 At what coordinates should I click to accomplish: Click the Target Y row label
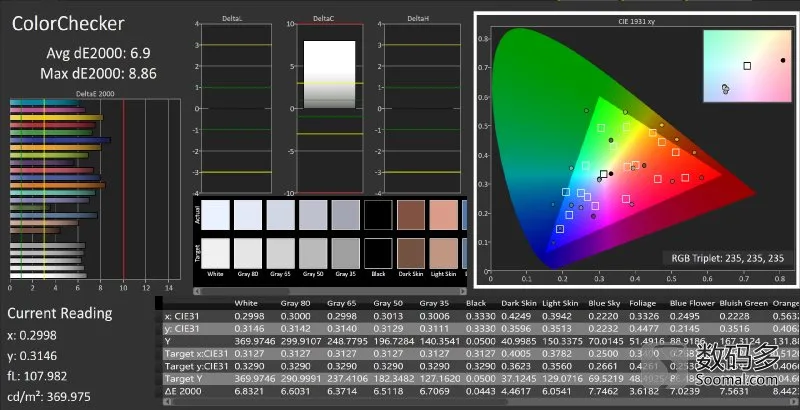(x=180, y=378)
